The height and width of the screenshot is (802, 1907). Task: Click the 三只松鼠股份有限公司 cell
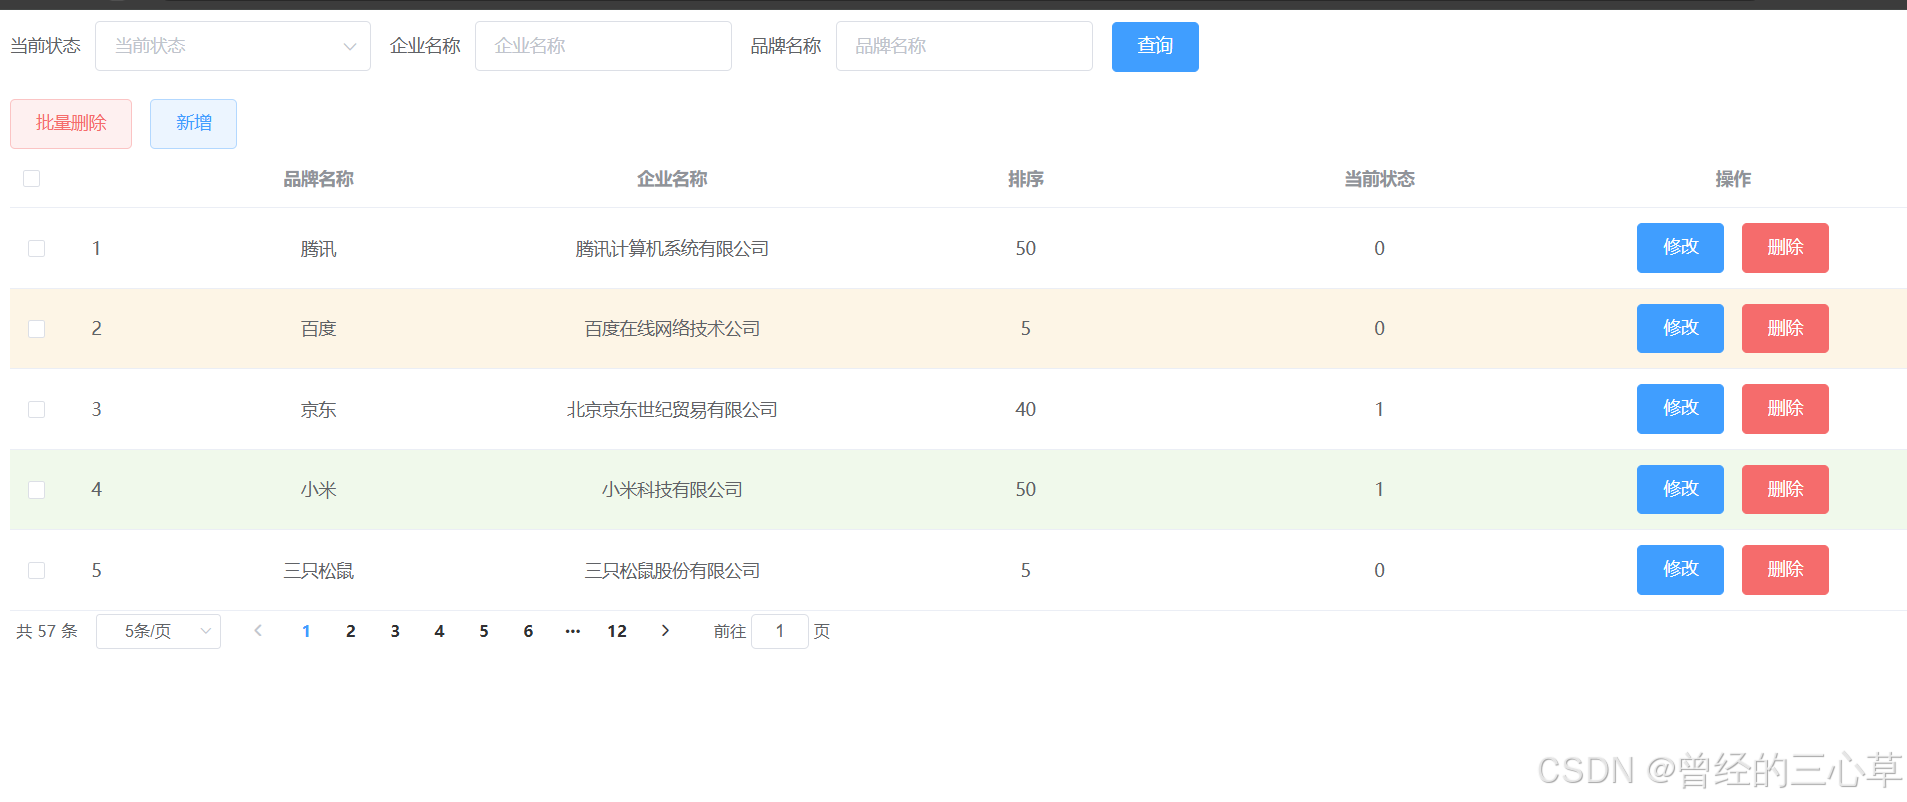pos(672,570)
